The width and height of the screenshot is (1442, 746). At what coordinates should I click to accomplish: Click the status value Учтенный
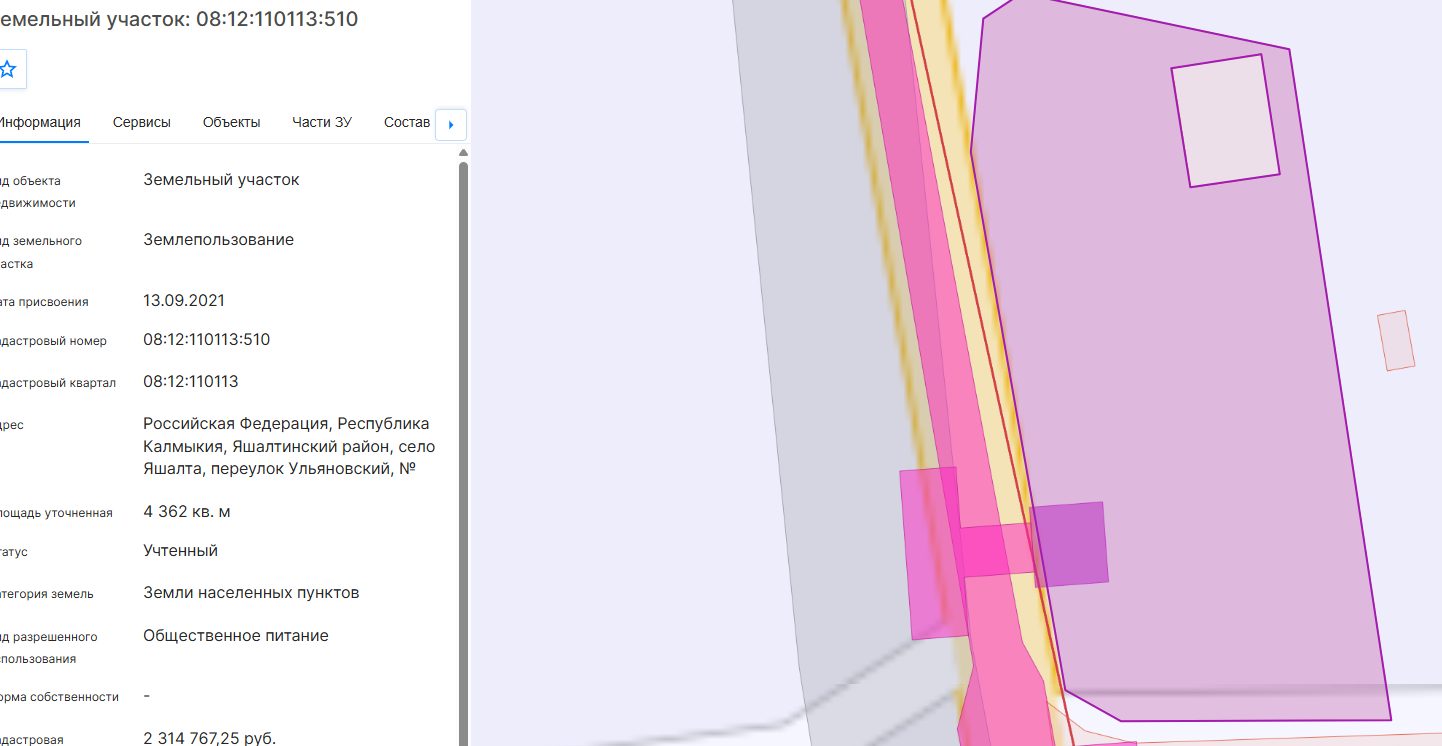(x=181, y=551)
